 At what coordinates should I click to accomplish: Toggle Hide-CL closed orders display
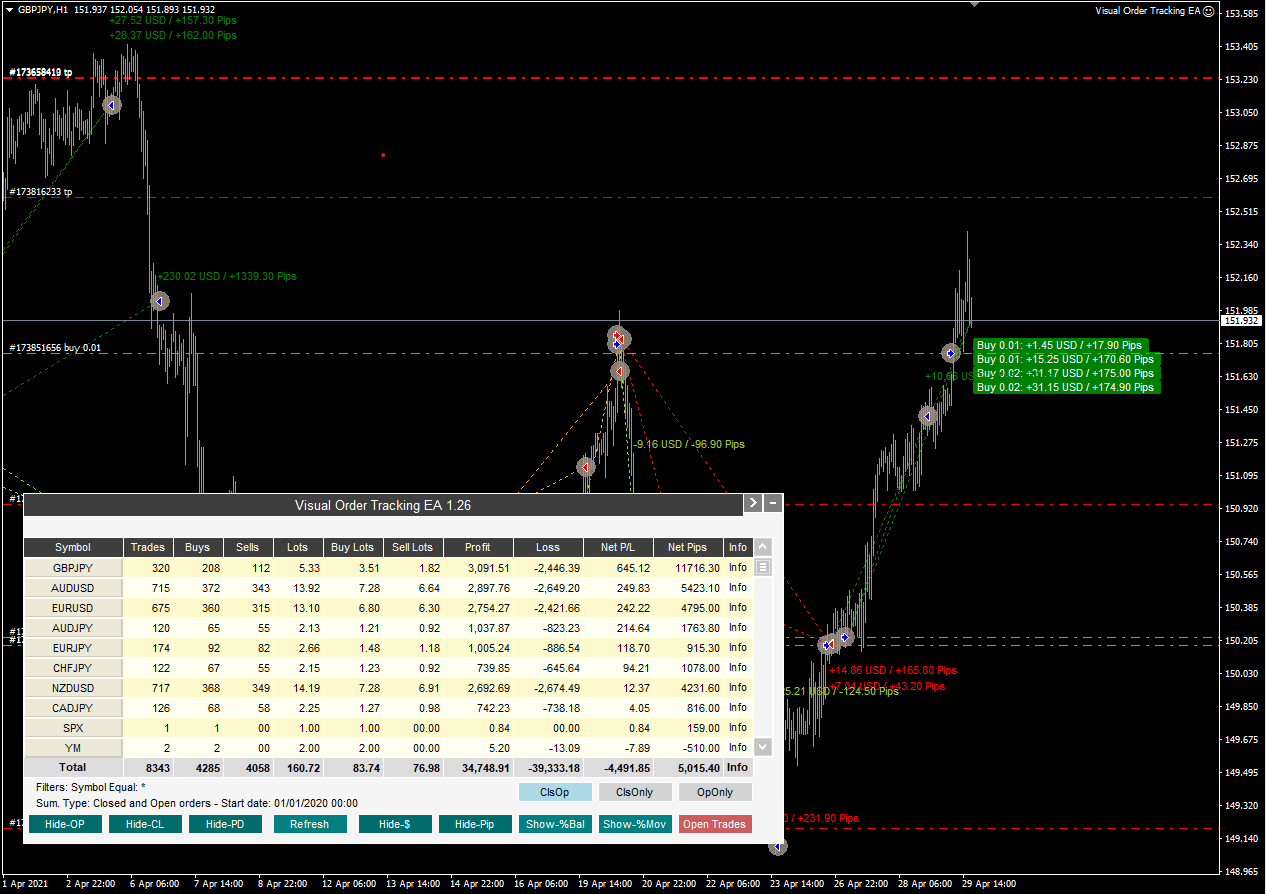pos(144,824)
